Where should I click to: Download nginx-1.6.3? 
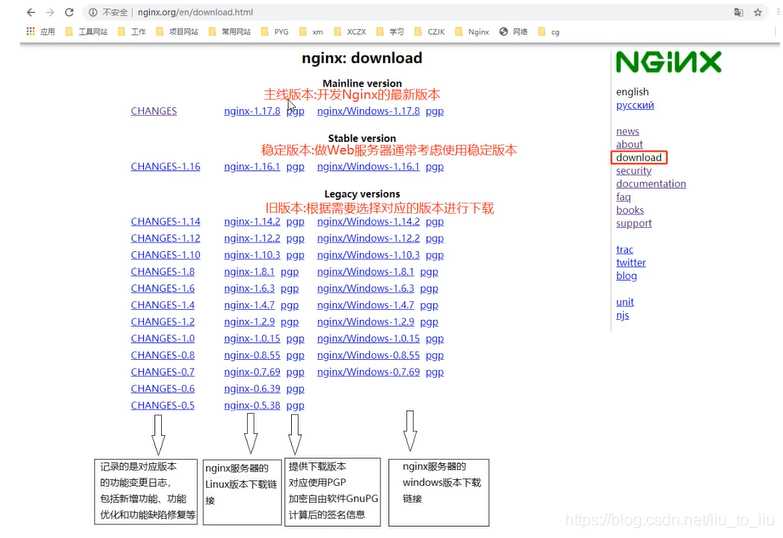coord(249,288)
